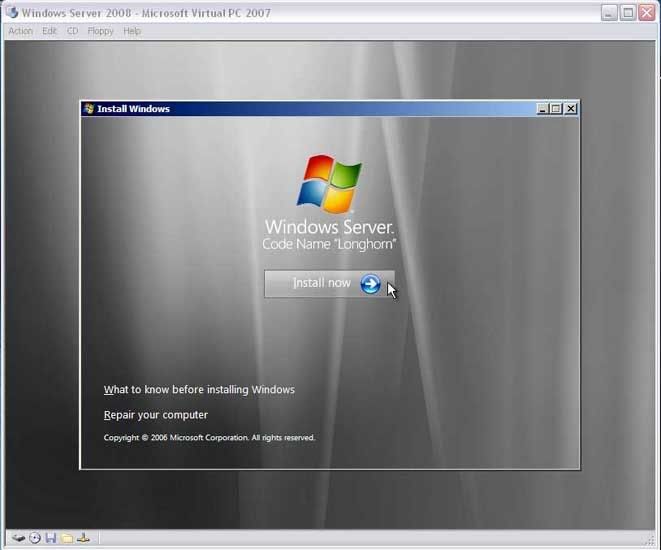Screen dimensions: 661x550
Task: Click the Code Name Longhorn text
Action: tap(329, 244)
